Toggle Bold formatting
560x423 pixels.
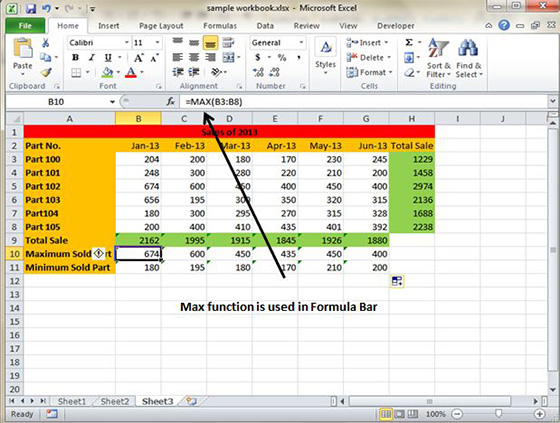pos(75,58)
